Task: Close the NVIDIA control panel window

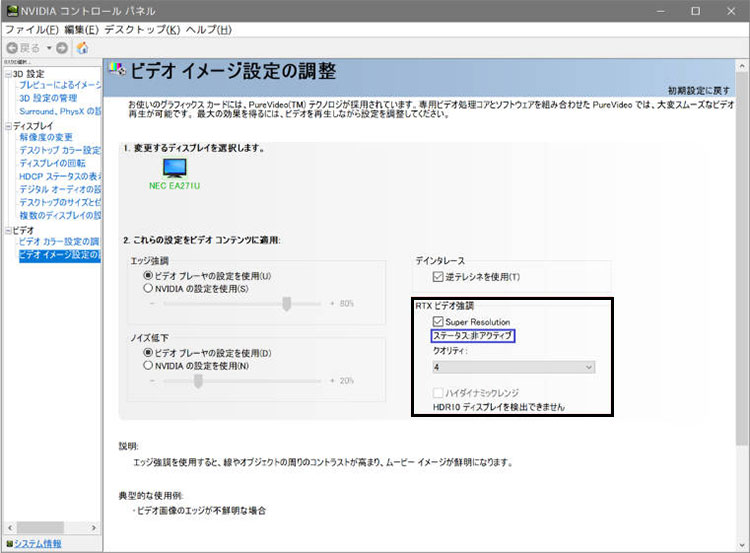Action: point(731,11)
